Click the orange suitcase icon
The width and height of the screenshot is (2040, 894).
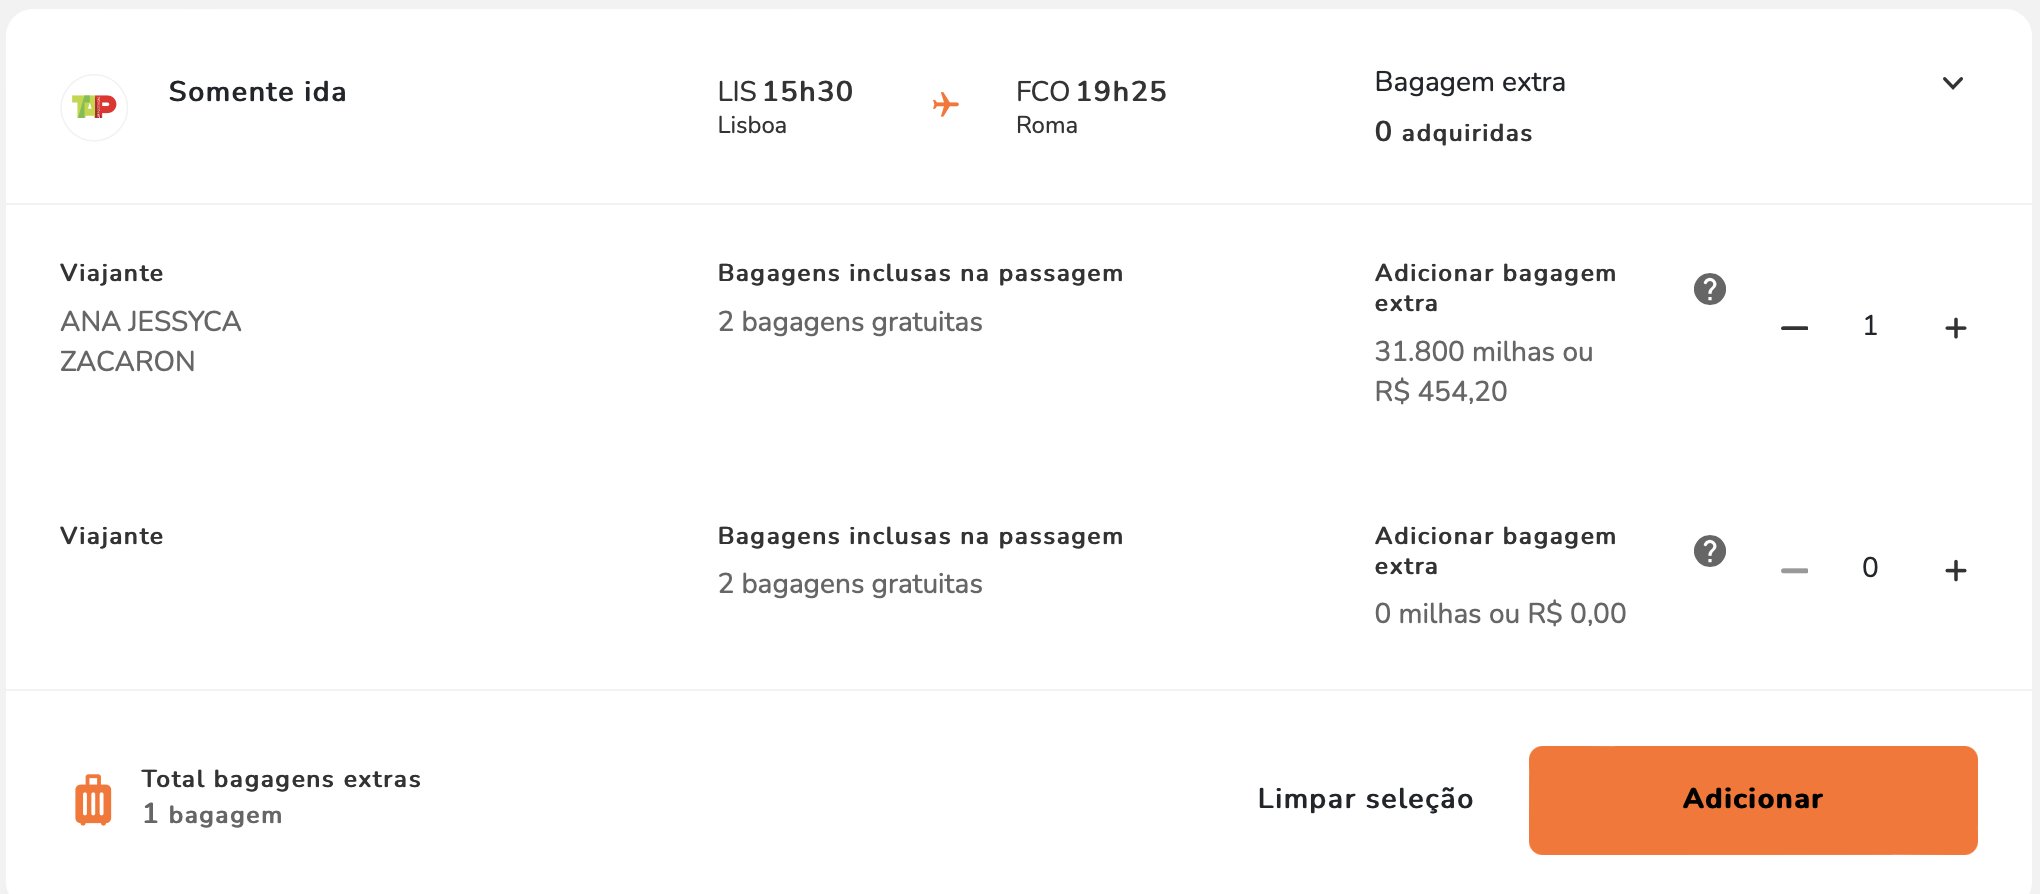[93, 800]
